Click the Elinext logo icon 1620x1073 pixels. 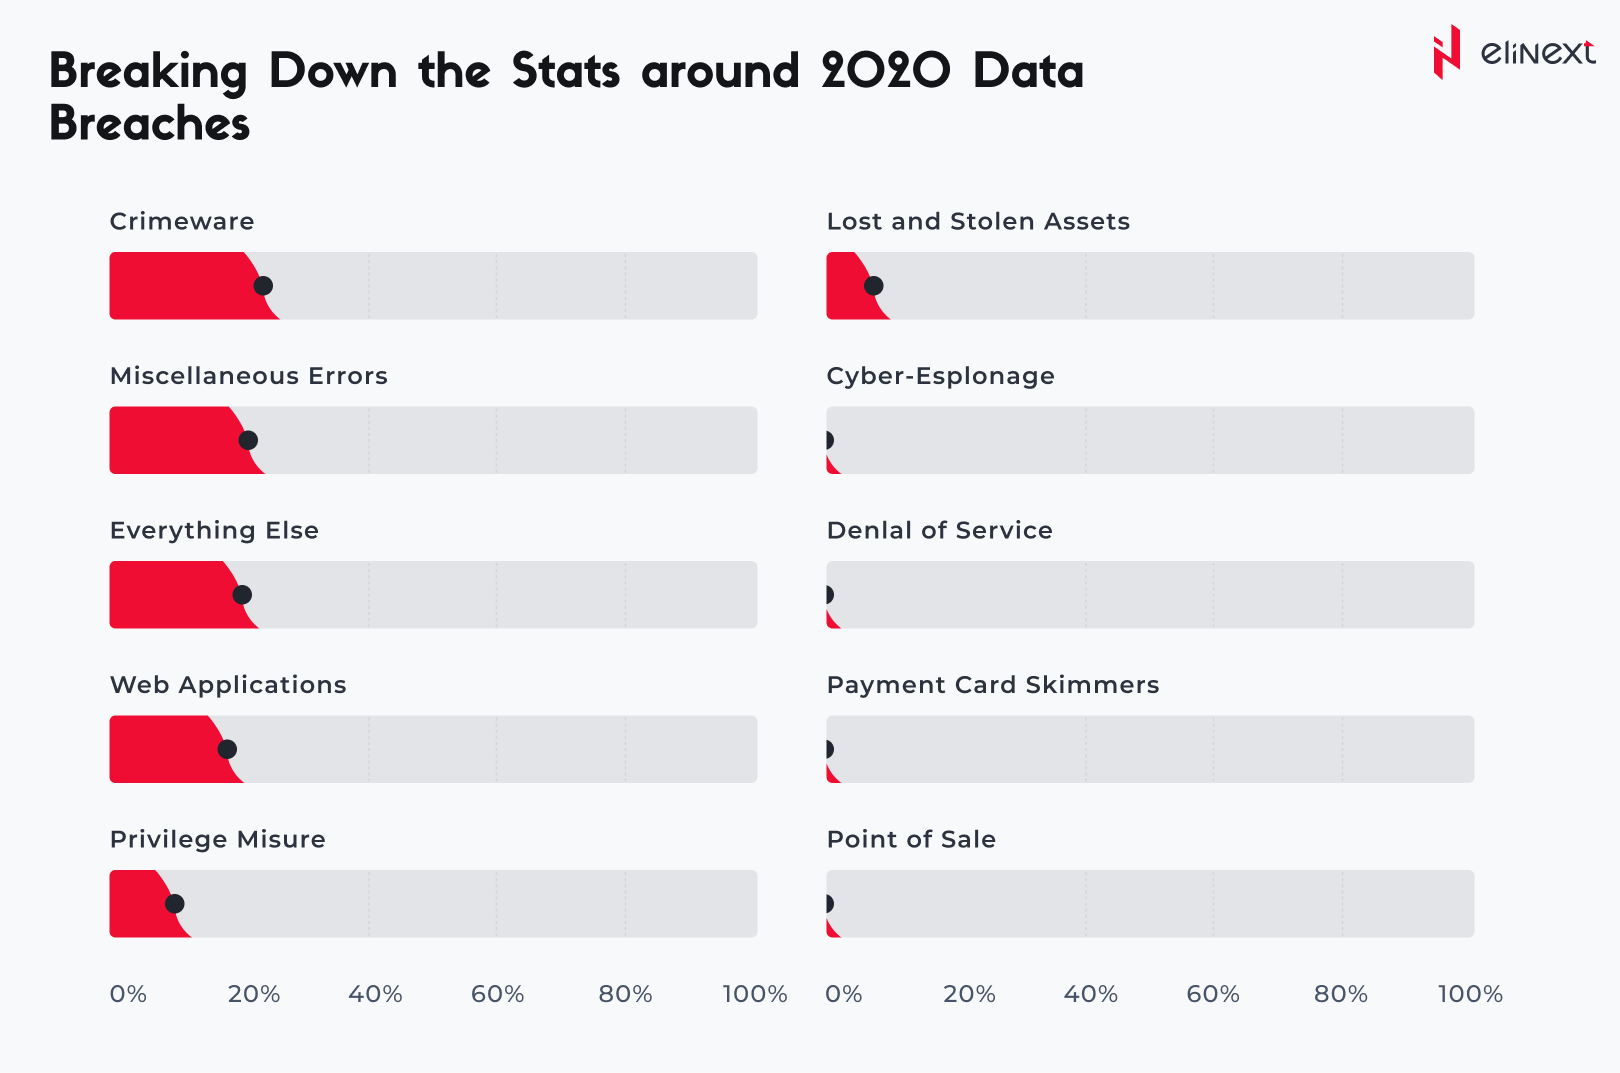(x=1446, y=53)
